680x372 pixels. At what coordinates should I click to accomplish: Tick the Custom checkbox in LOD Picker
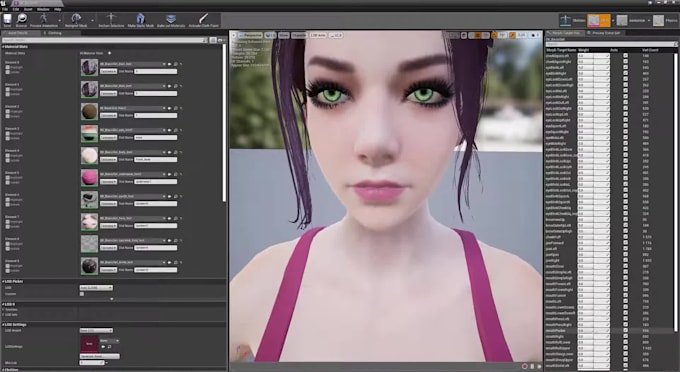coord(82,294)
